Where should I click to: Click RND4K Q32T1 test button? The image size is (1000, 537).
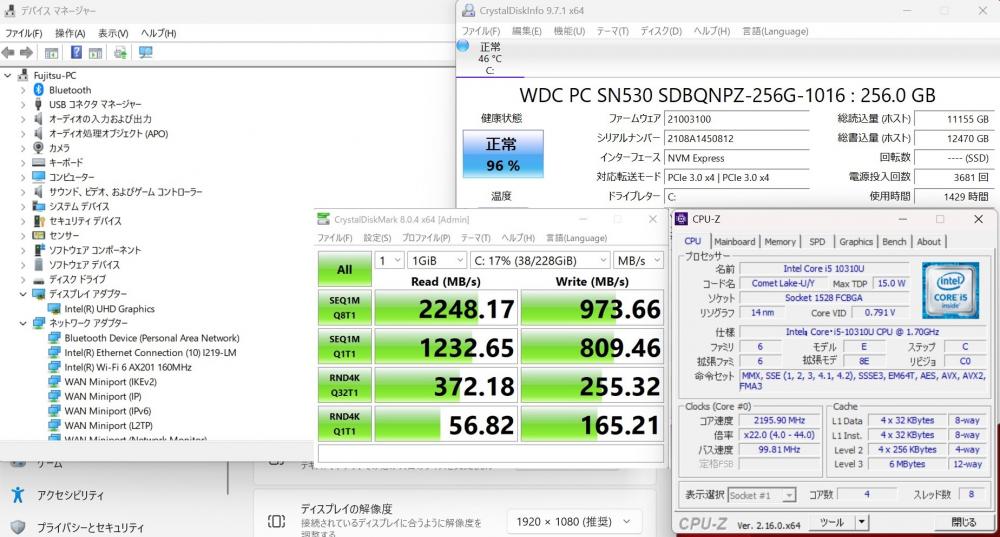tap(344, 385)
